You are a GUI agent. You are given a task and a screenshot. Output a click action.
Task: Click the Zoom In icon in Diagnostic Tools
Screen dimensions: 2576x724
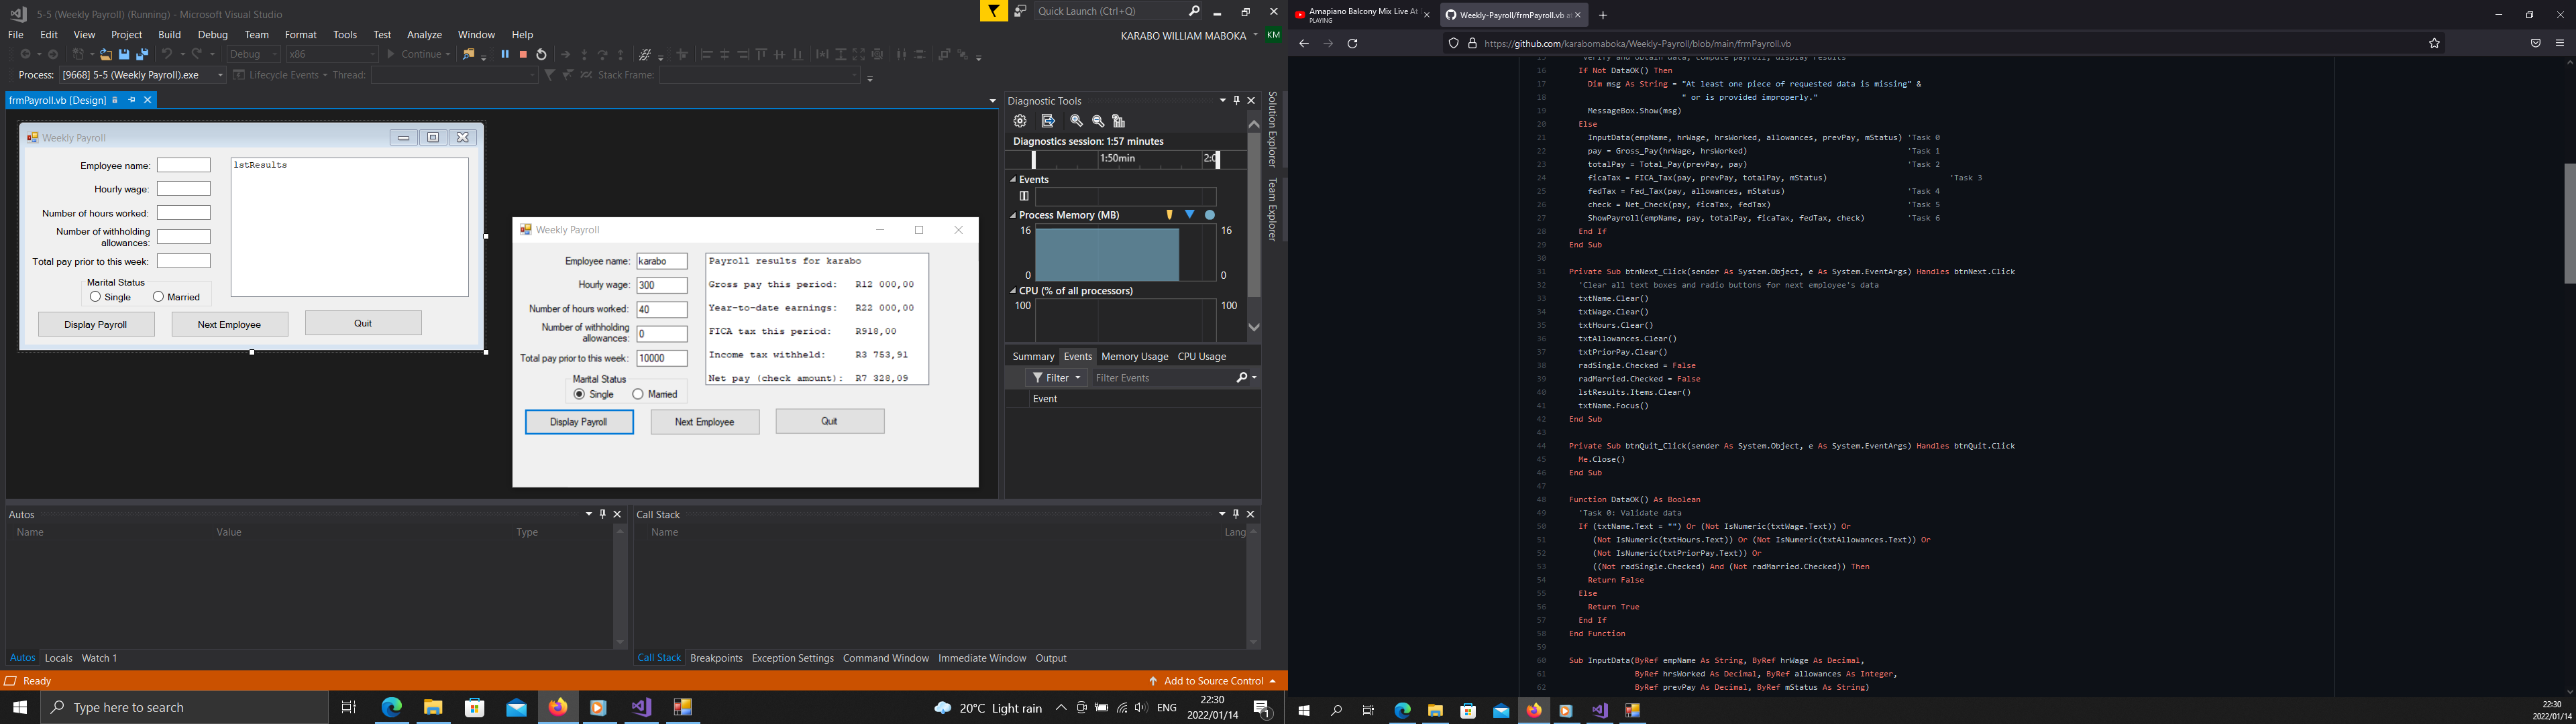click(x=1077, y=121)
